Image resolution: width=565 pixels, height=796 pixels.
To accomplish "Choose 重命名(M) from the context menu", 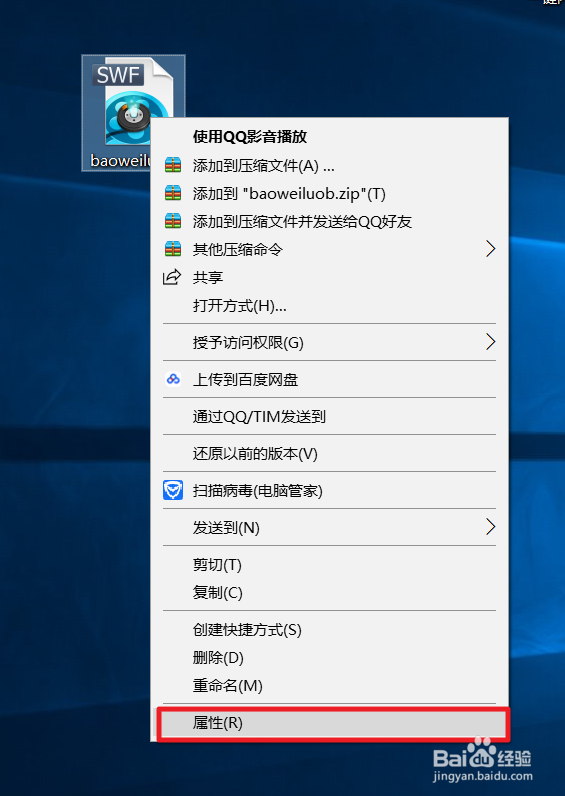I will tap(329, 686).
